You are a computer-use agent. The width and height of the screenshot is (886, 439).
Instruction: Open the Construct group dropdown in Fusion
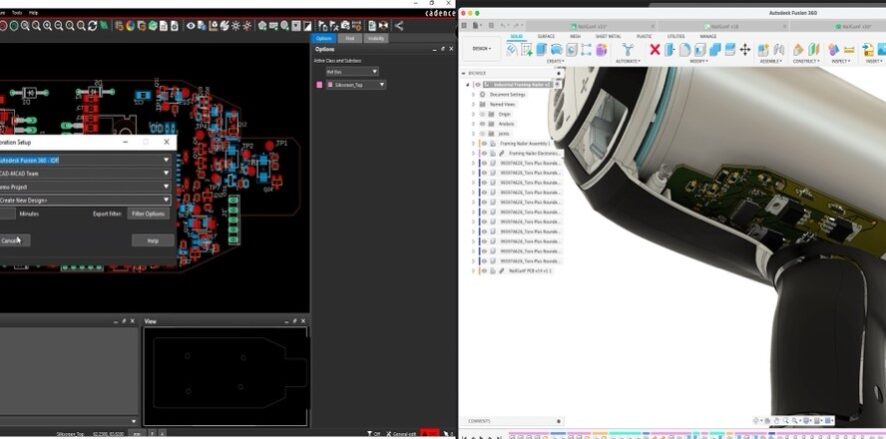pos(806,61)
